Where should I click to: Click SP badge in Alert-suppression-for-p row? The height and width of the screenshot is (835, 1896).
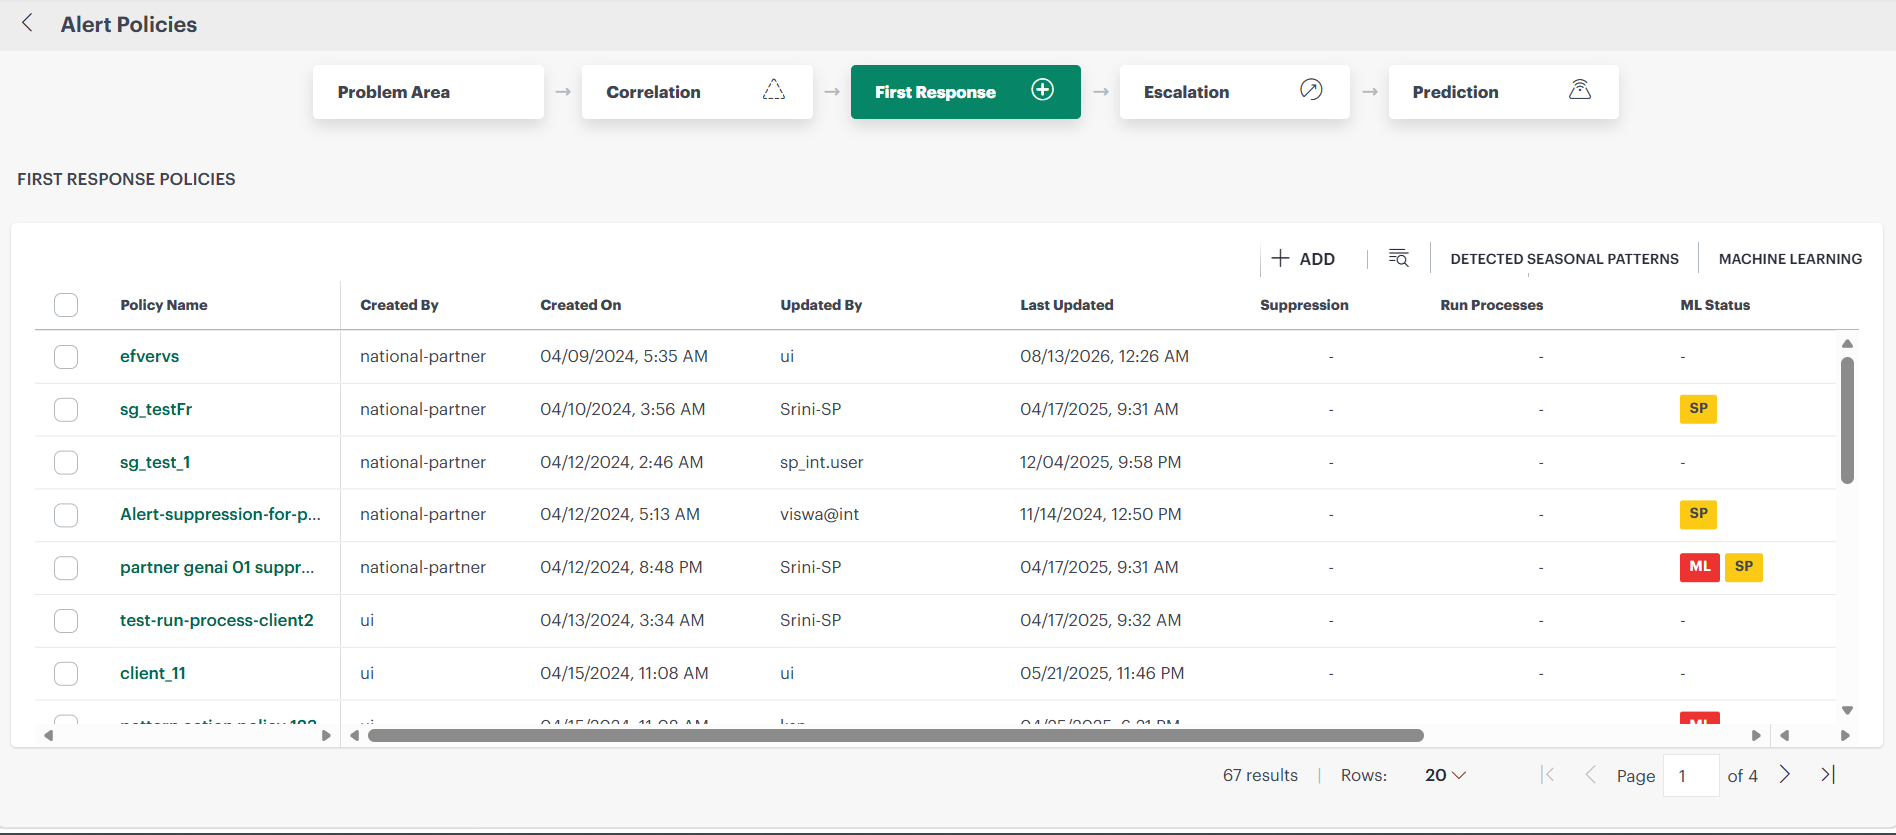click(x=1698, y=514)
